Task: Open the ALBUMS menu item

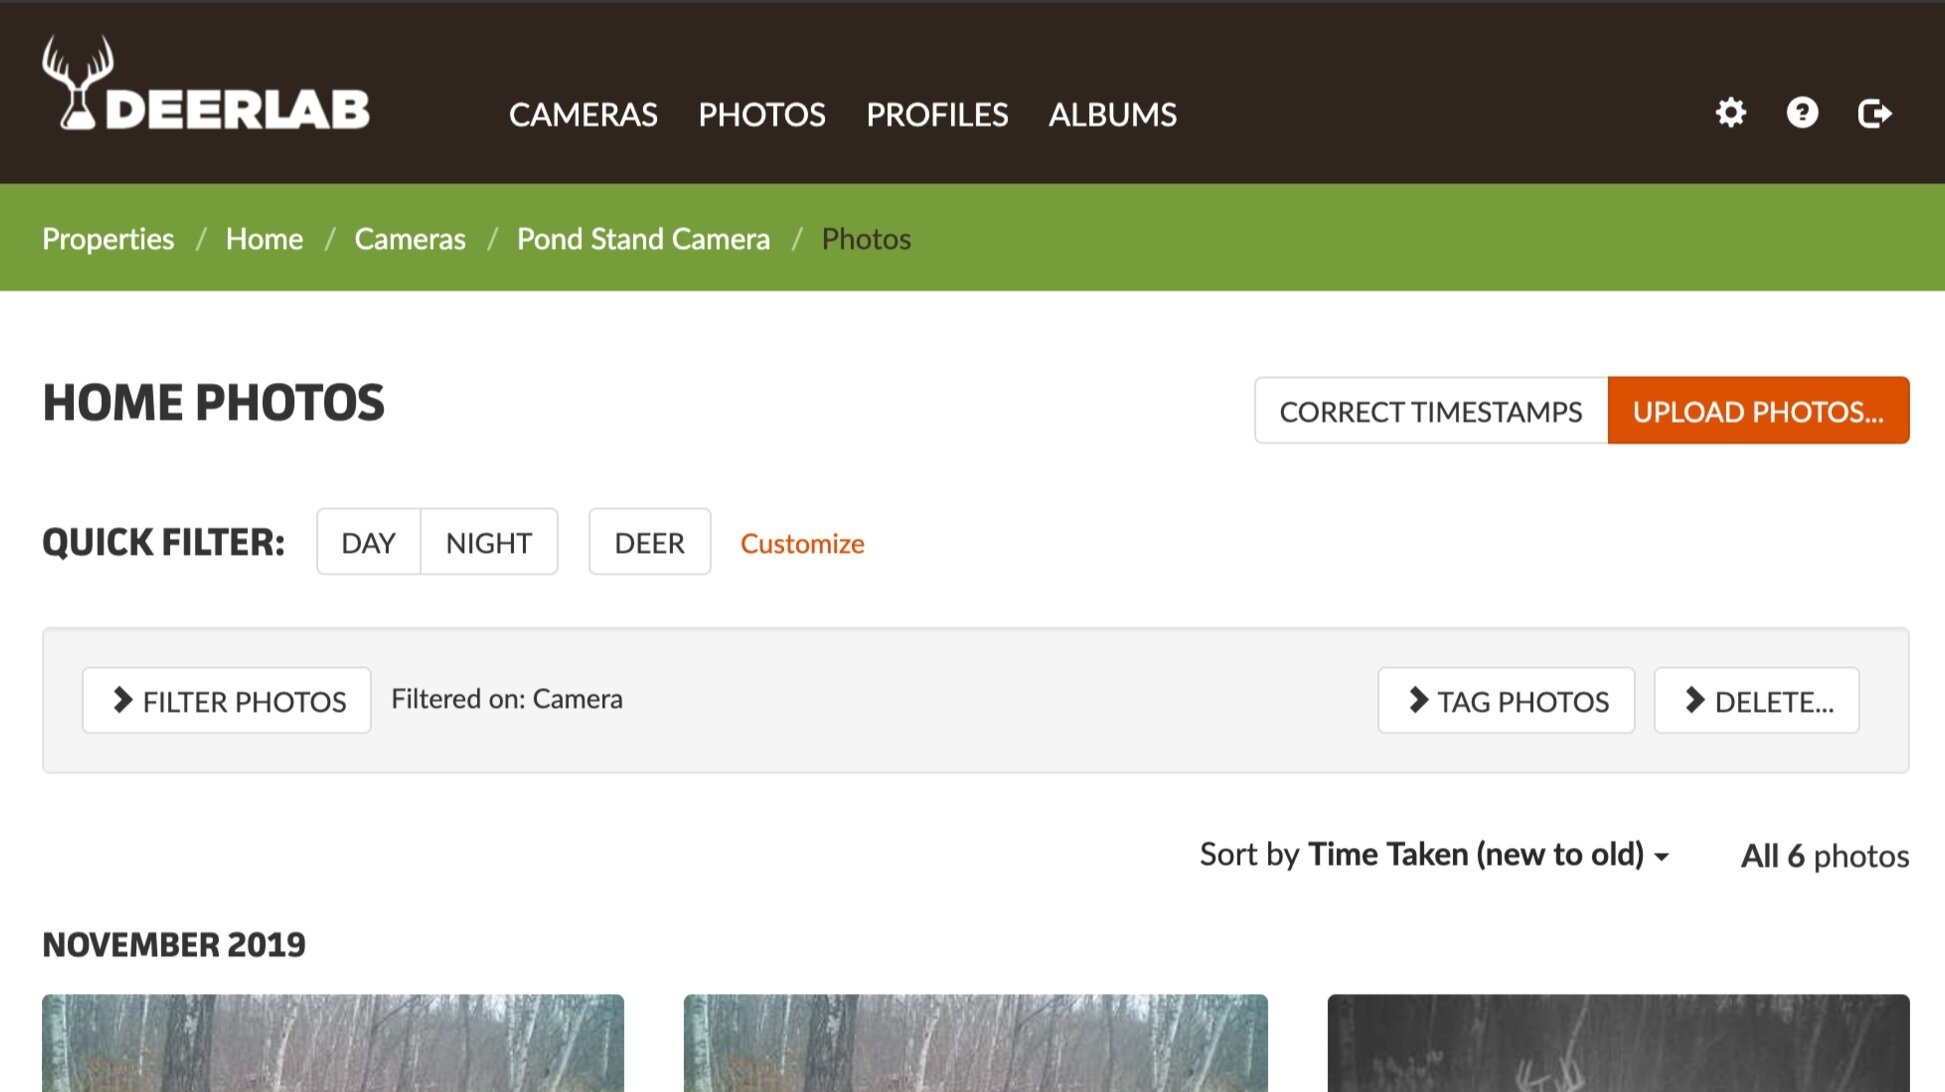Action: point(1112,115)
